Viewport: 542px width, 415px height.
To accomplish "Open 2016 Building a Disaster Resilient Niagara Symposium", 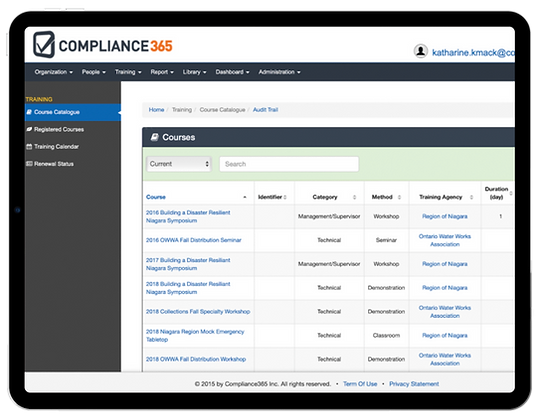I will (x=188, y=216).
